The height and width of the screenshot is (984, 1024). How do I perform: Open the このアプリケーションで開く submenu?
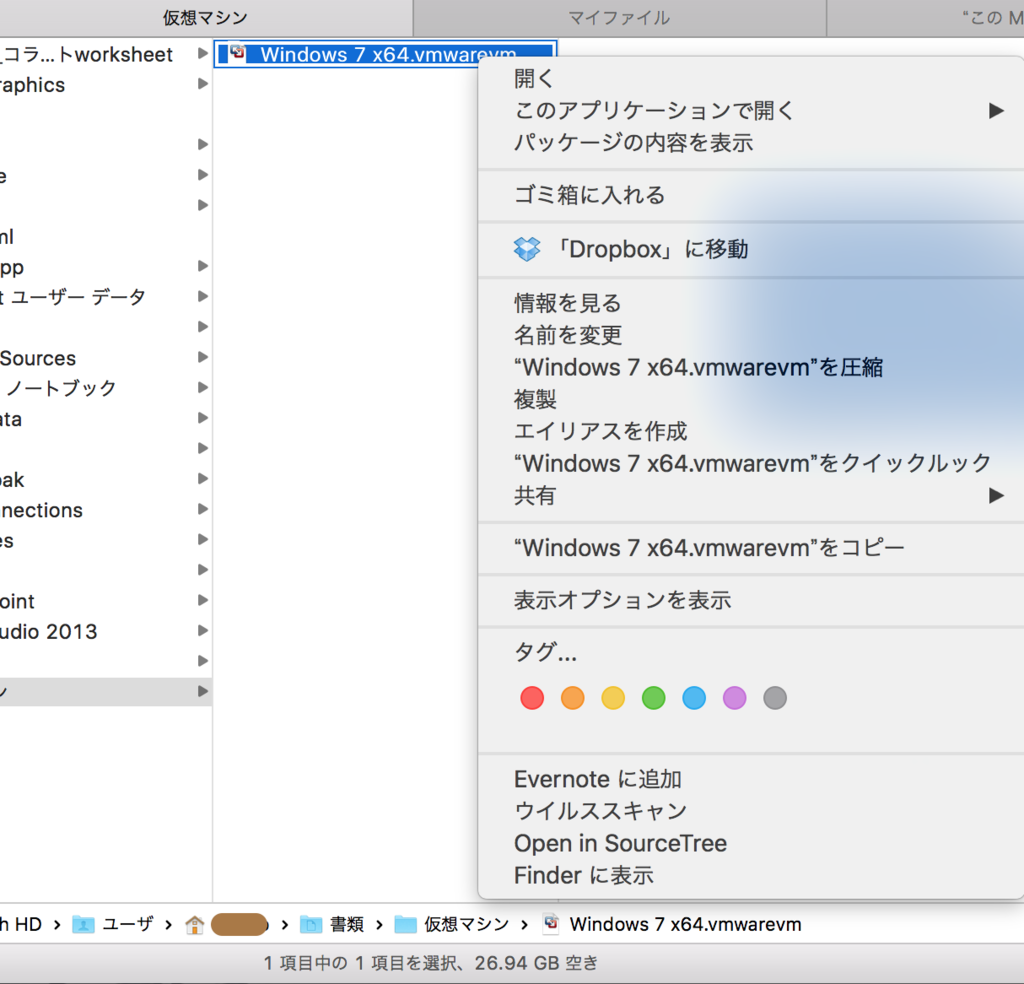[751, 111]
